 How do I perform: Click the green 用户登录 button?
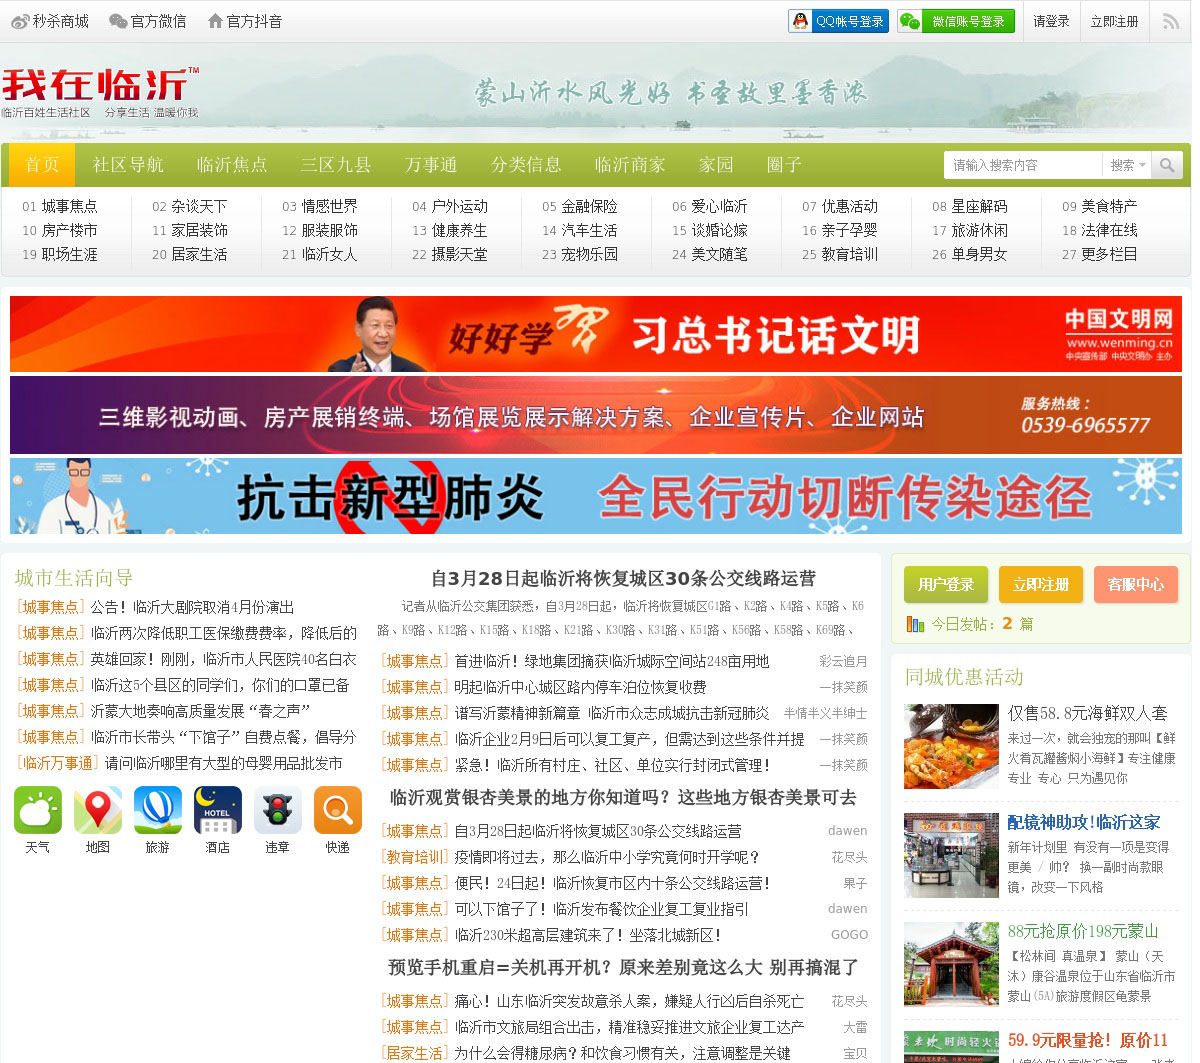click(x=946, y=584)
